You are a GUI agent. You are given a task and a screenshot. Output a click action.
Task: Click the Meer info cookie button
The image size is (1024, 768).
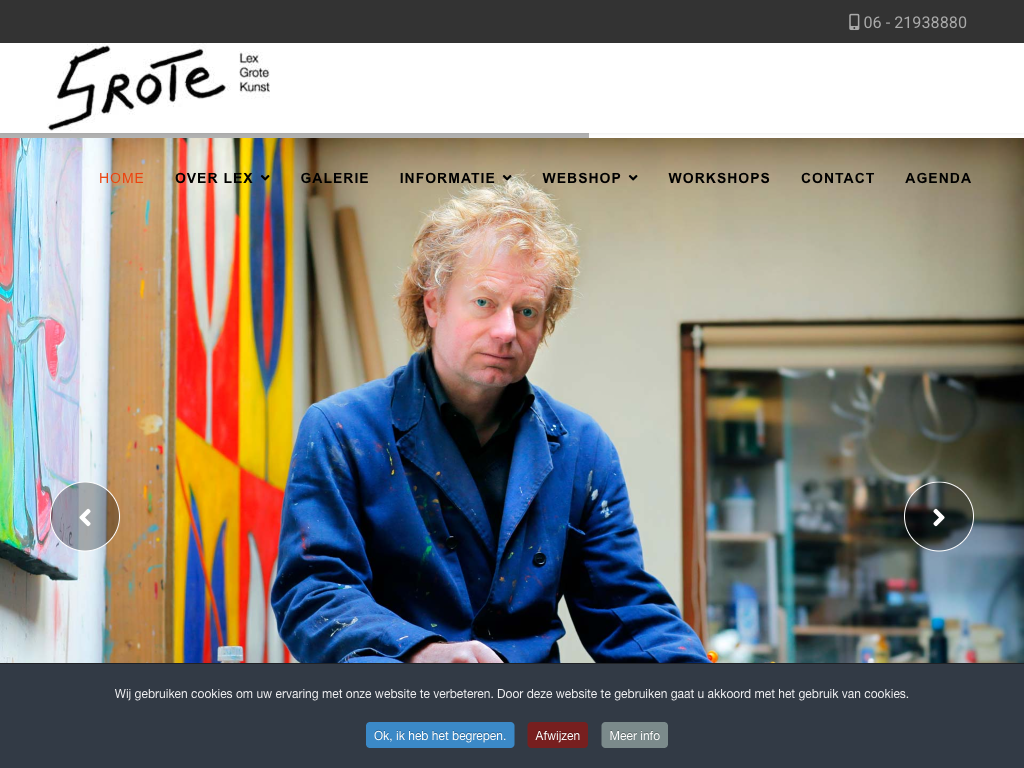coord(635,735)
